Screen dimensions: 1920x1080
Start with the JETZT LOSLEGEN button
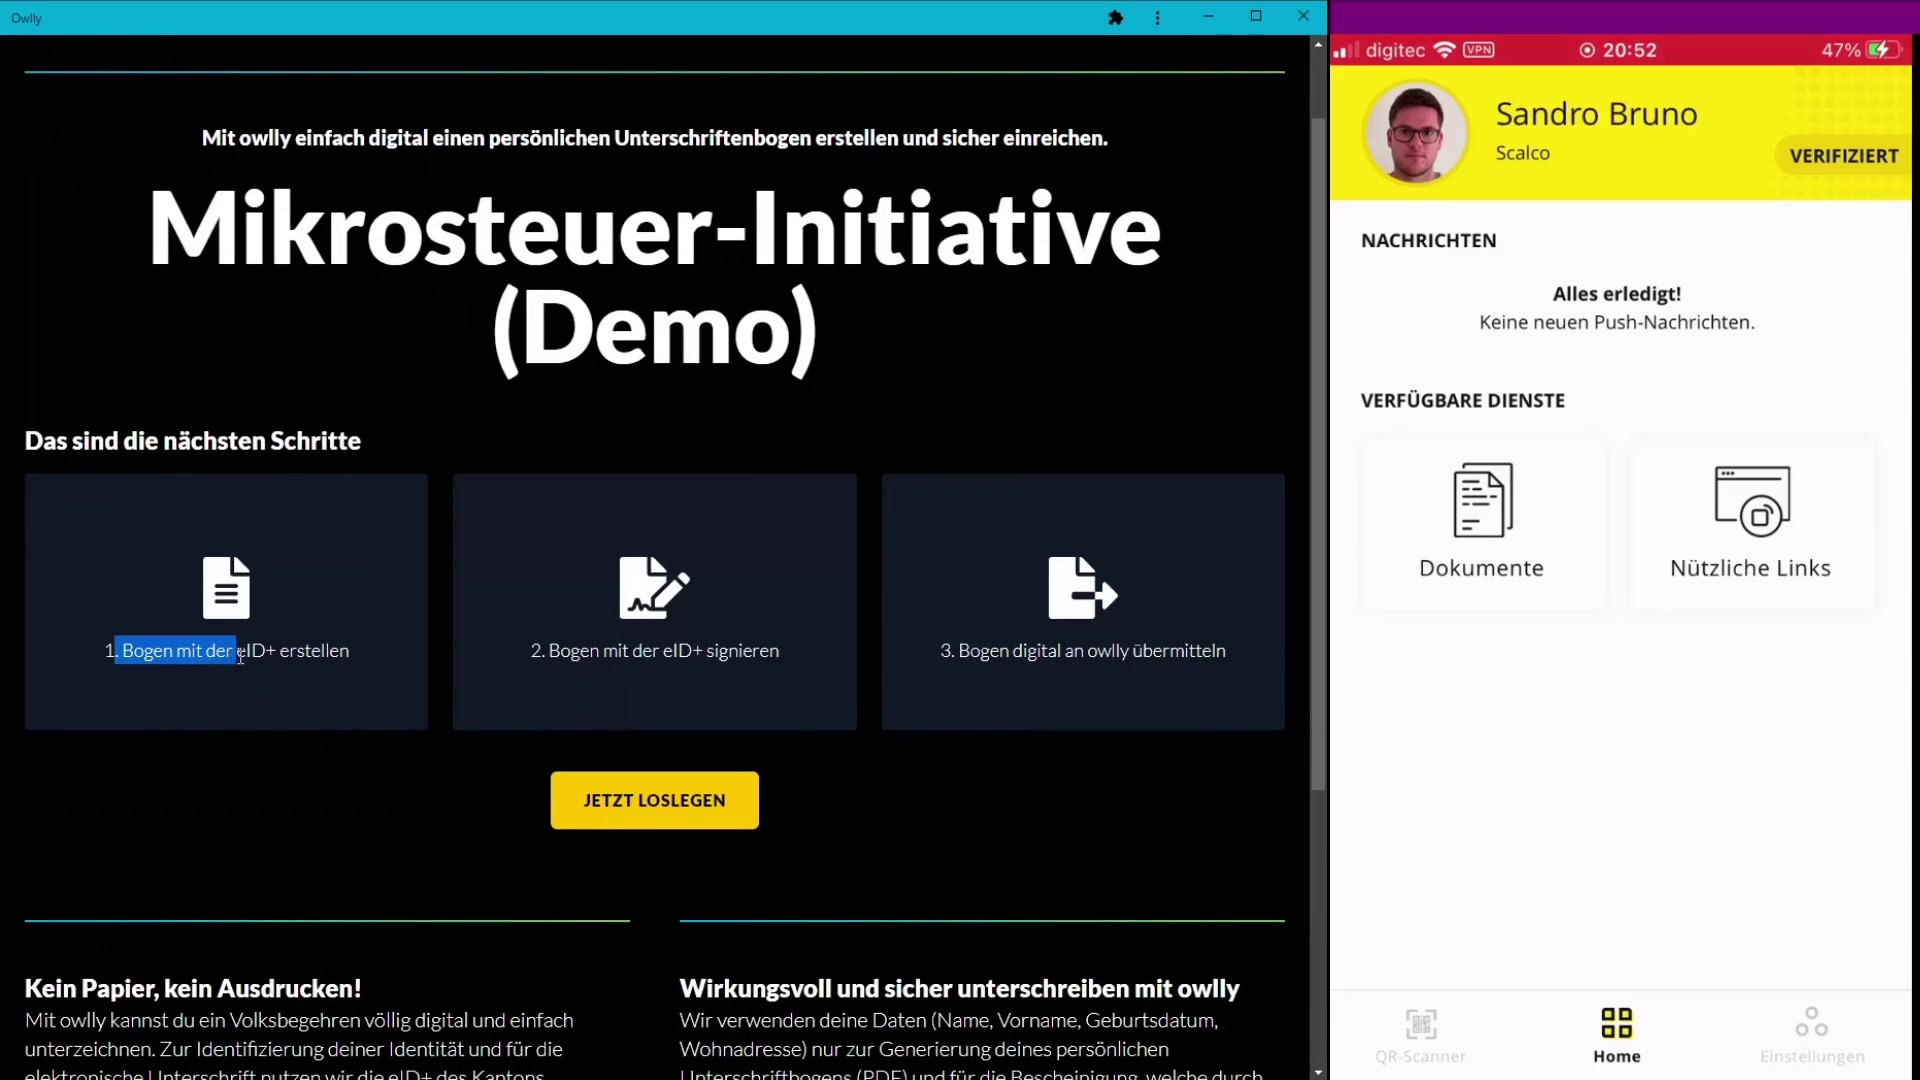(654, 800)
